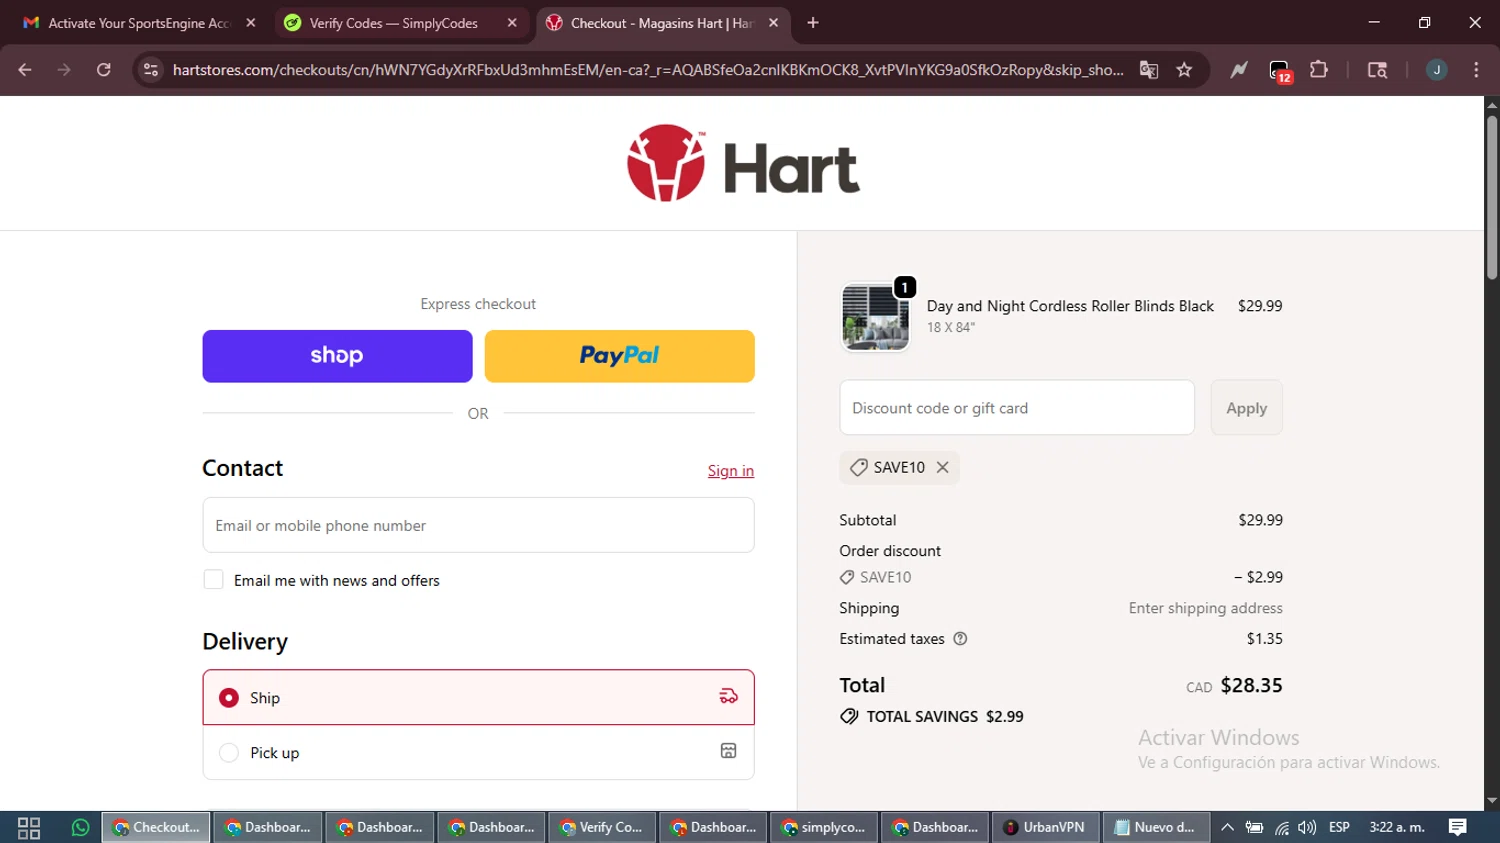This screenshot has width=1500, height=843.
Task: Open Nuevo d... notepad in taskbar
Action: click(x=1155, y=827)
